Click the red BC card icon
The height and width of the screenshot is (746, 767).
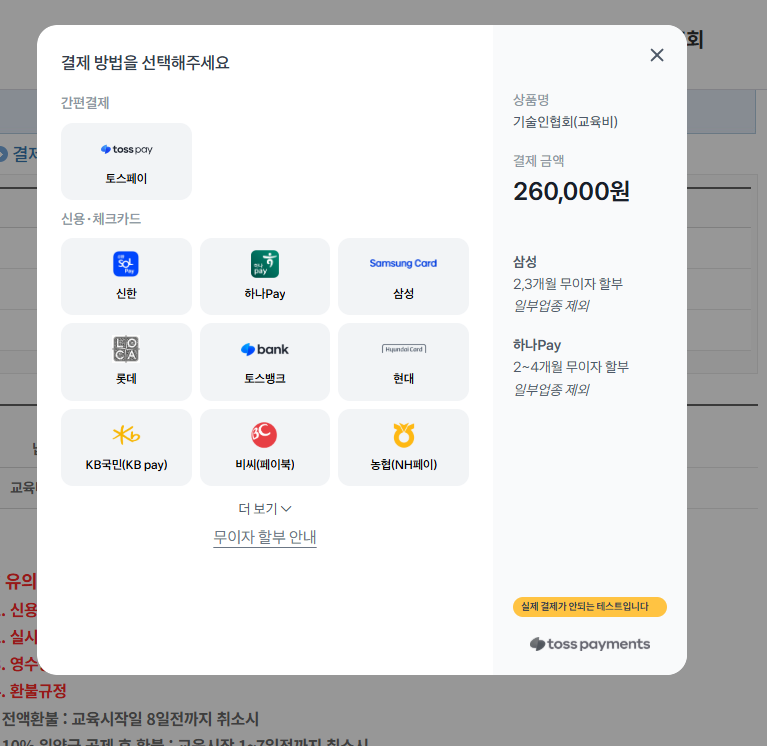264,434
